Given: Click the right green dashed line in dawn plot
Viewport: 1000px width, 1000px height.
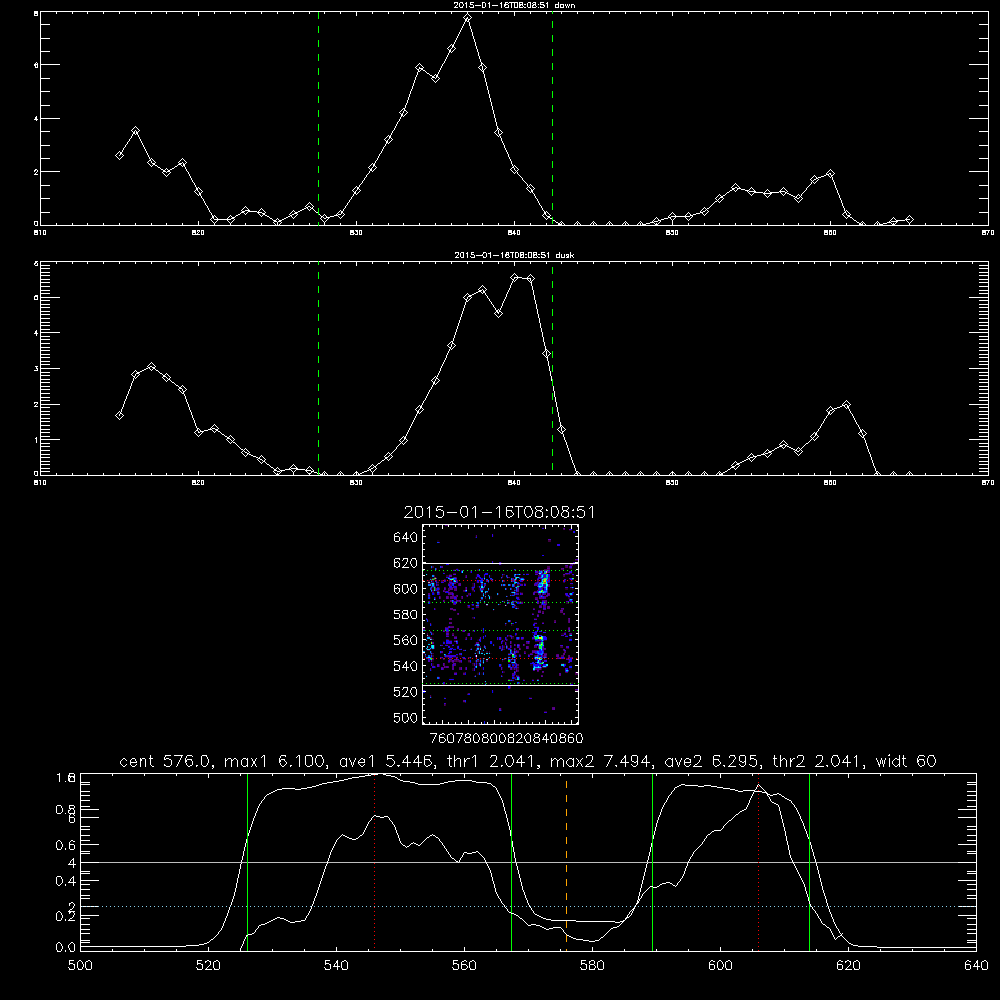Looking at the screenshot, I should click(x=552, y=119).
